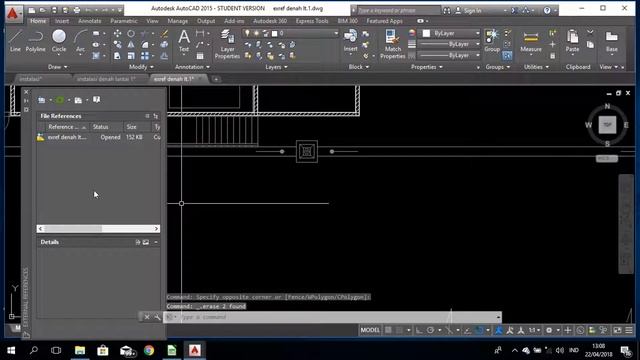Open the Annotate ribbon tab

89,21
